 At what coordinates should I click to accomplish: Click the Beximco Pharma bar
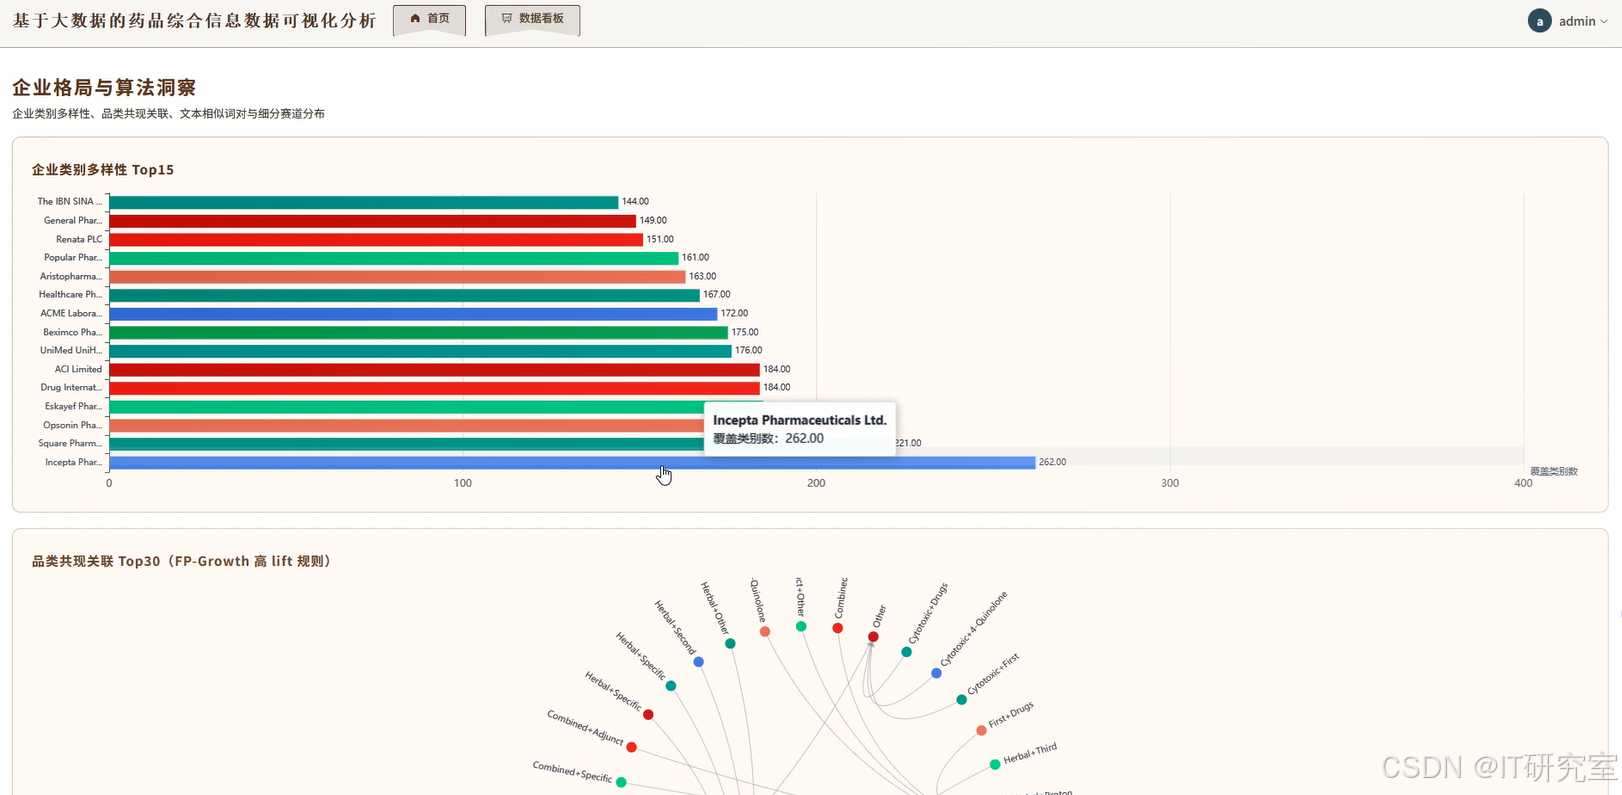[419, 333]
